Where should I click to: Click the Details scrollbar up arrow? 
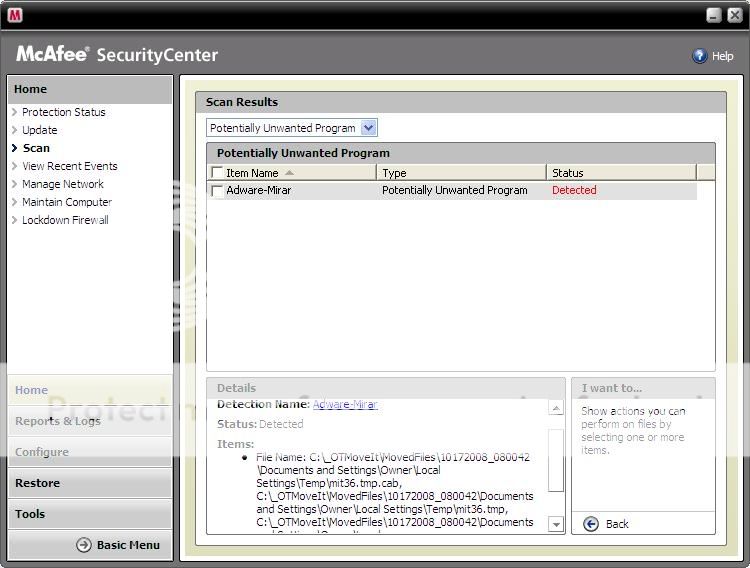pos(556,408)
